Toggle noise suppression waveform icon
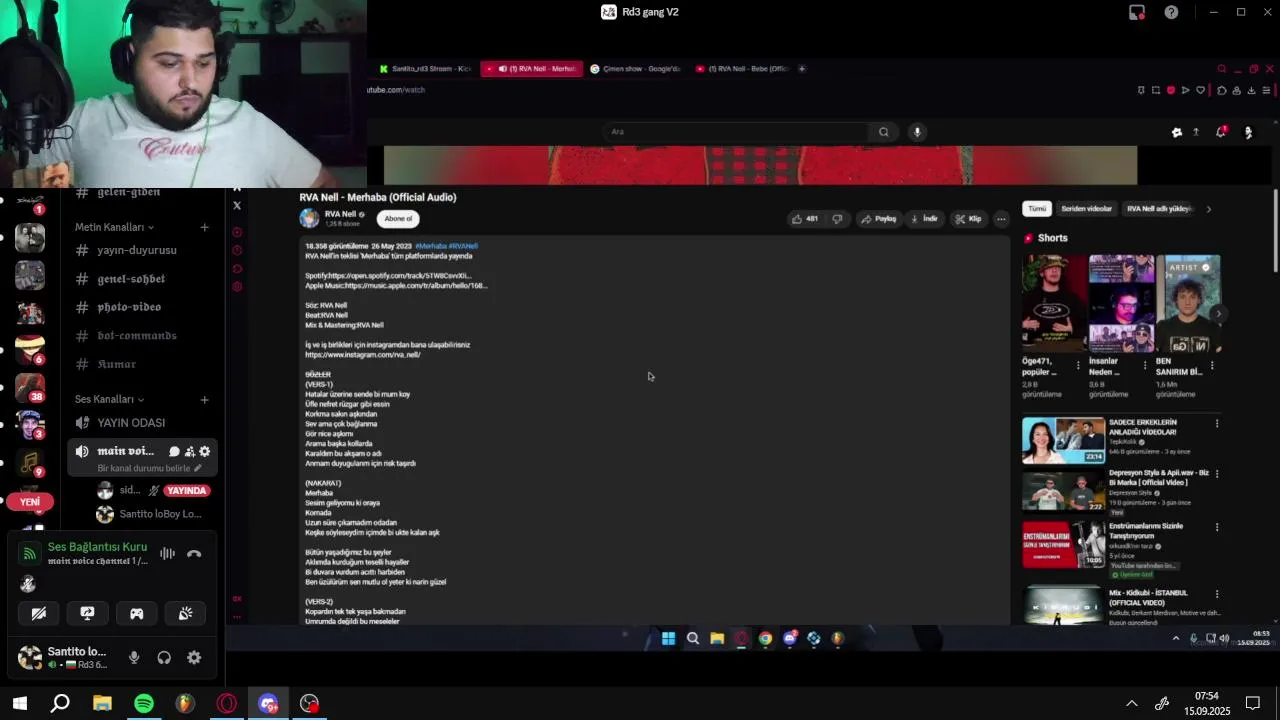The height and width of the screenshot is (720, 1280). [167, 553]
